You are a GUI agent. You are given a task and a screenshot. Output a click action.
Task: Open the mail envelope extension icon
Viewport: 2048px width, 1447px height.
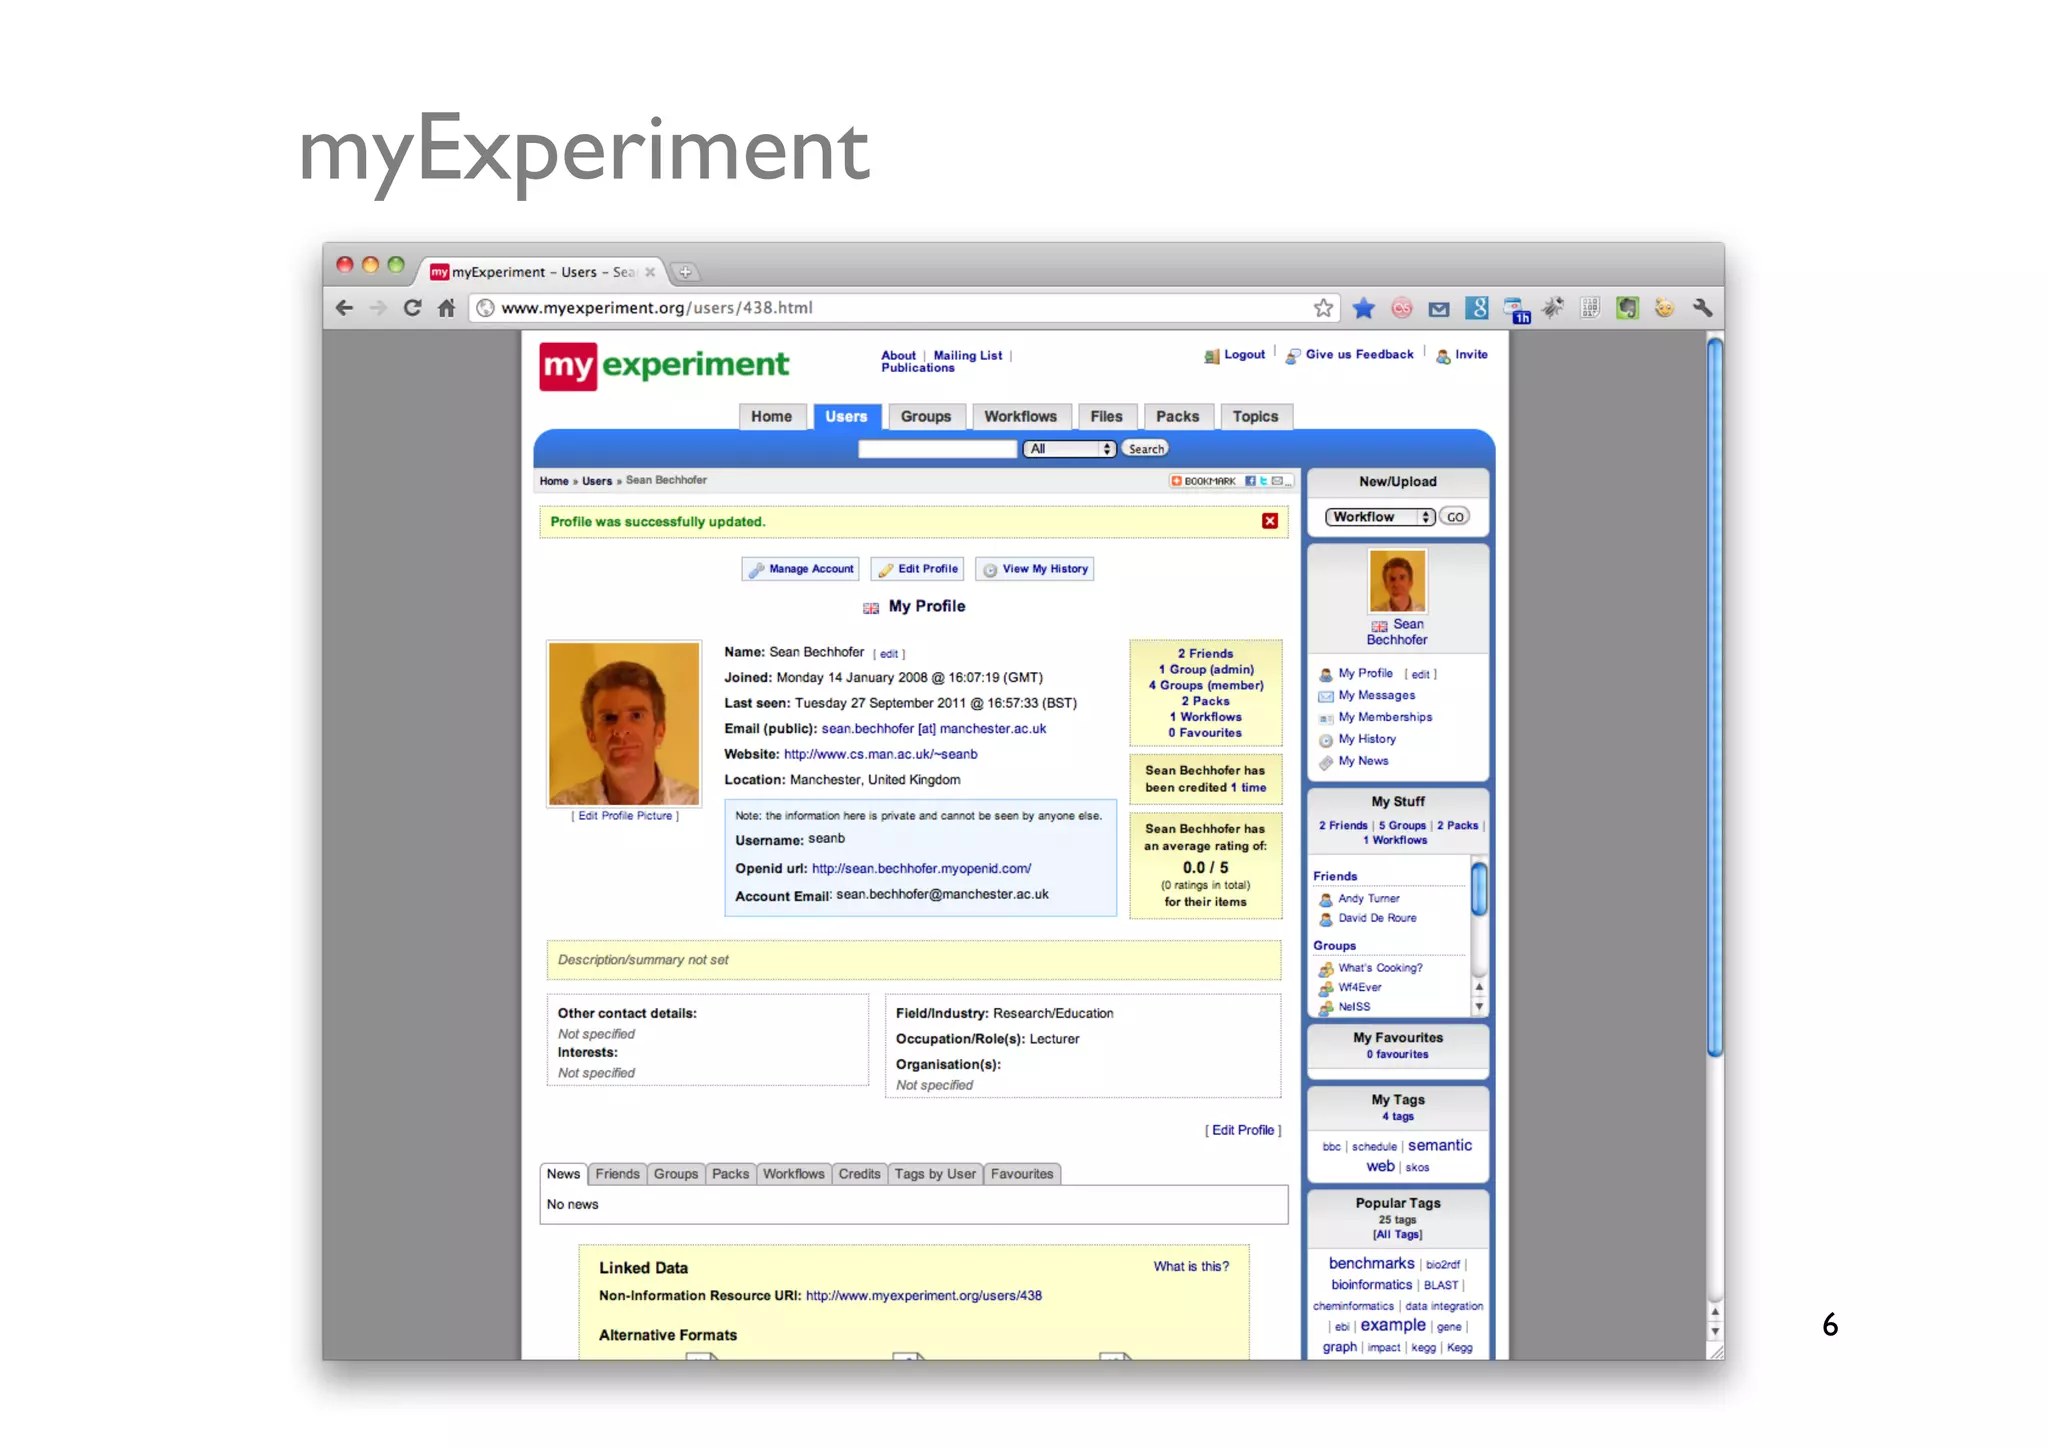tap(1439, 309)
